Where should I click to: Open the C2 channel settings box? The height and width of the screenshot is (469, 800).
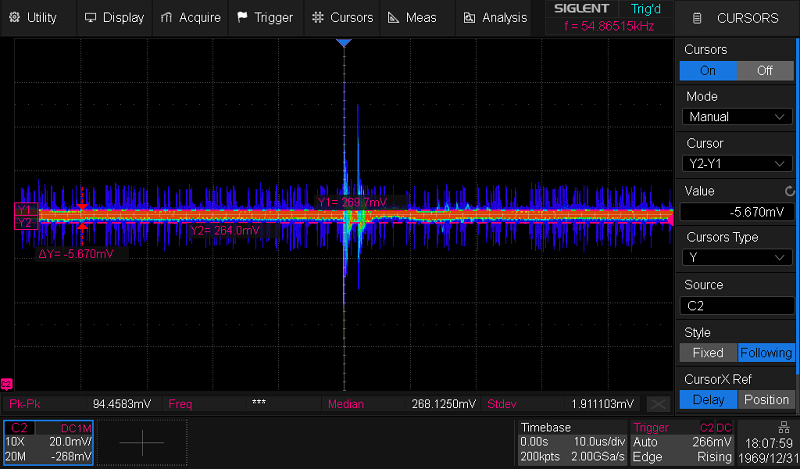tap(49, 443)
